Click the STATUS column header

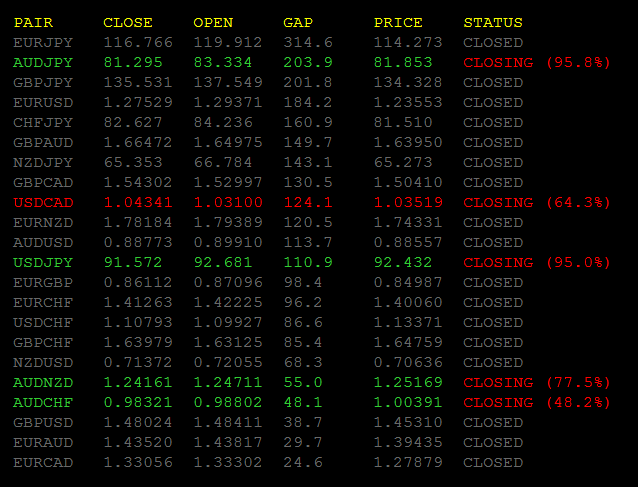point(493,22)
